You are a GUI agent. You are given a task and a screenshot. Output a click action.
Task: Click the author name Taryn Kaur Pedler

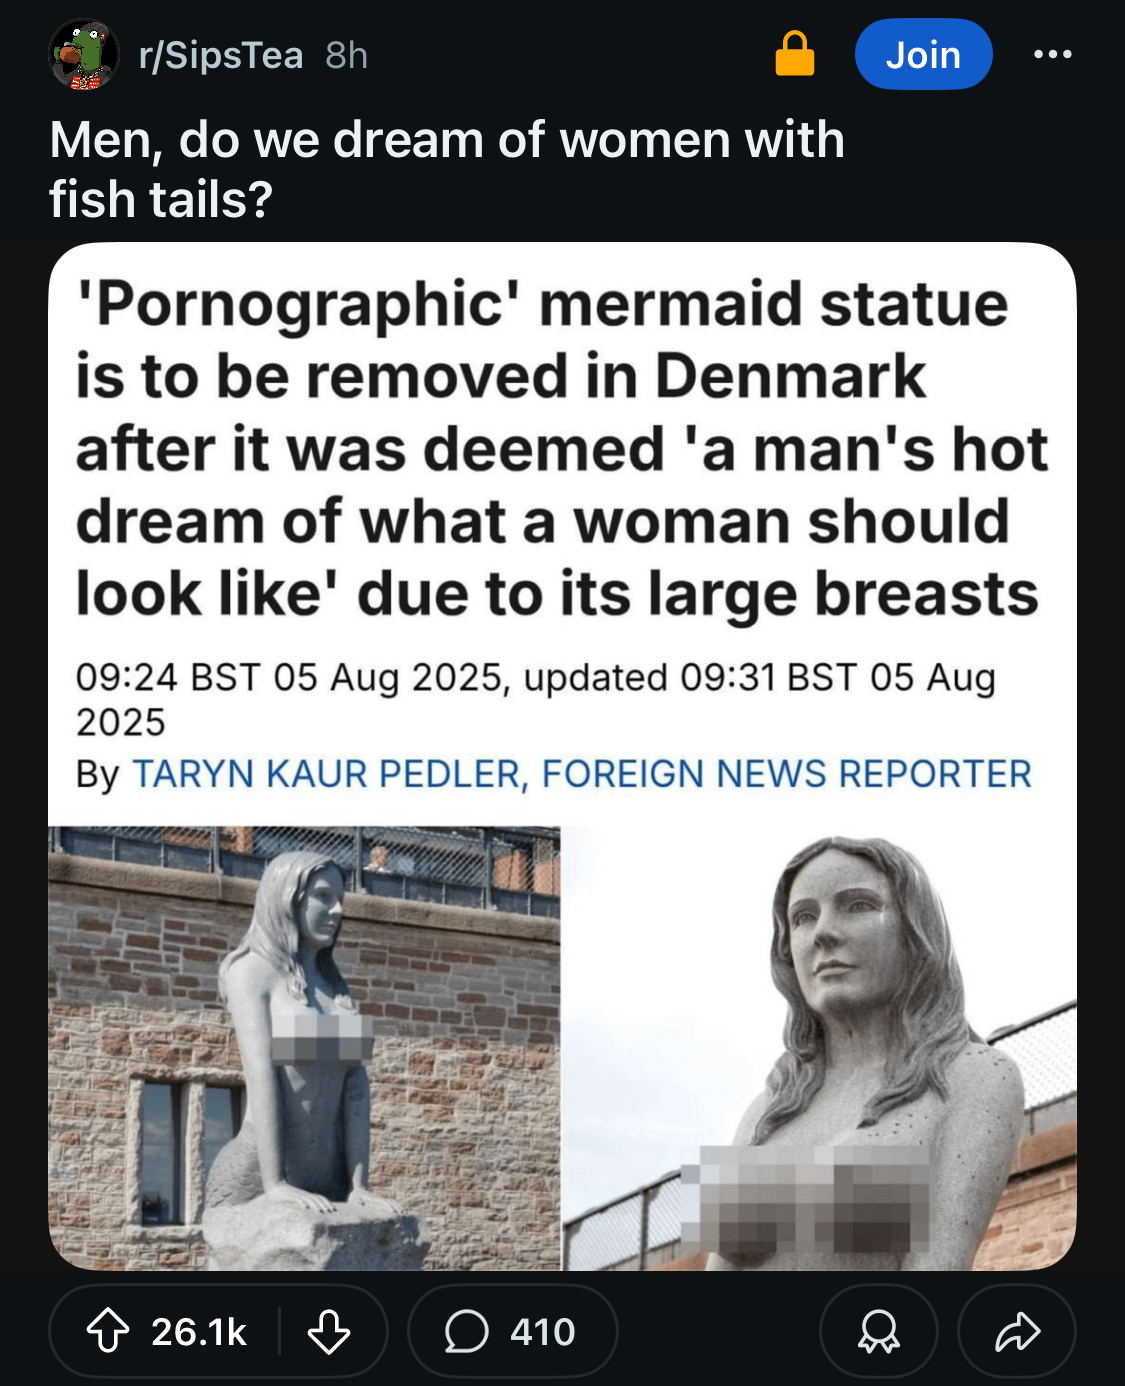pyautogui.click(x=328, y=774)
